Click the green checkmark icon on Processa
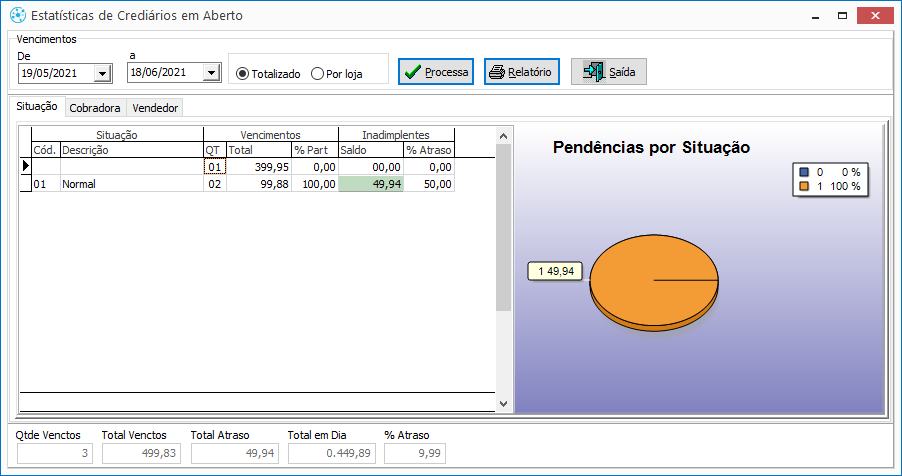 (x=412, y=72)
